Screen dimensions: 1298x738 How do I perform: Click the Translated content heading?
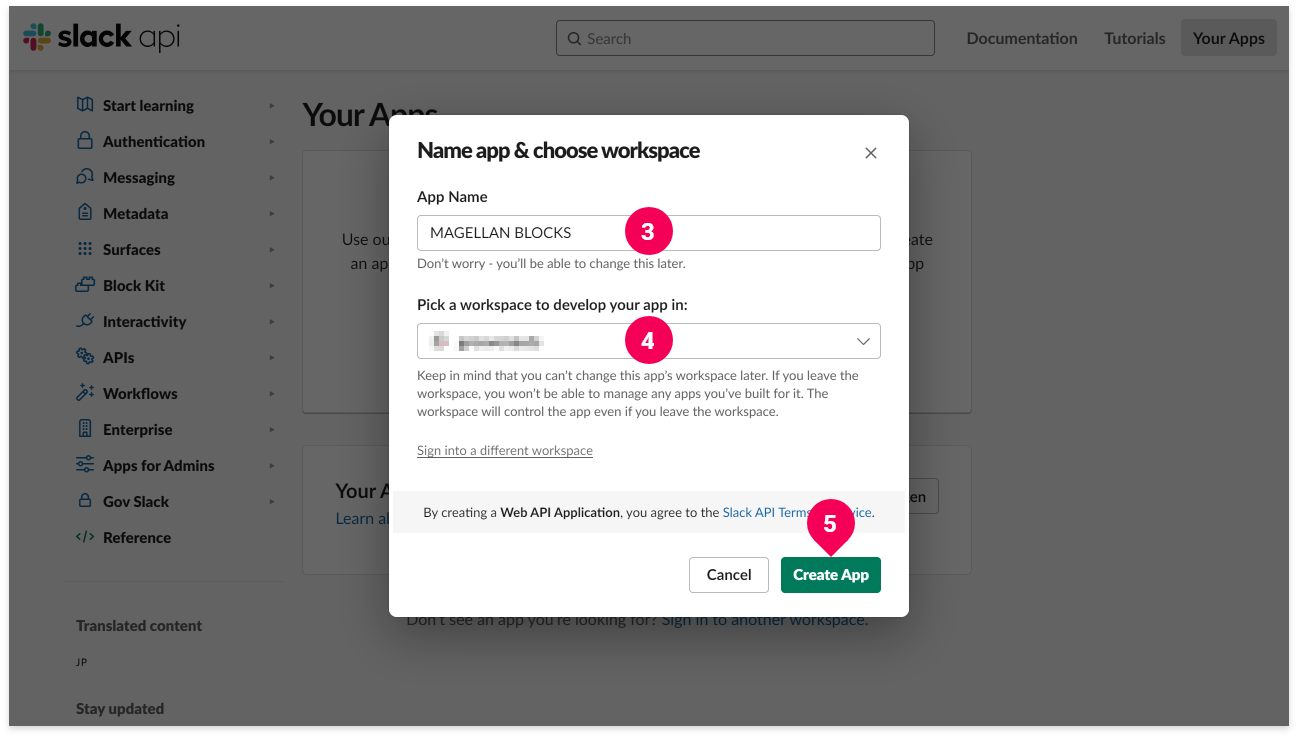click(139, 625)
